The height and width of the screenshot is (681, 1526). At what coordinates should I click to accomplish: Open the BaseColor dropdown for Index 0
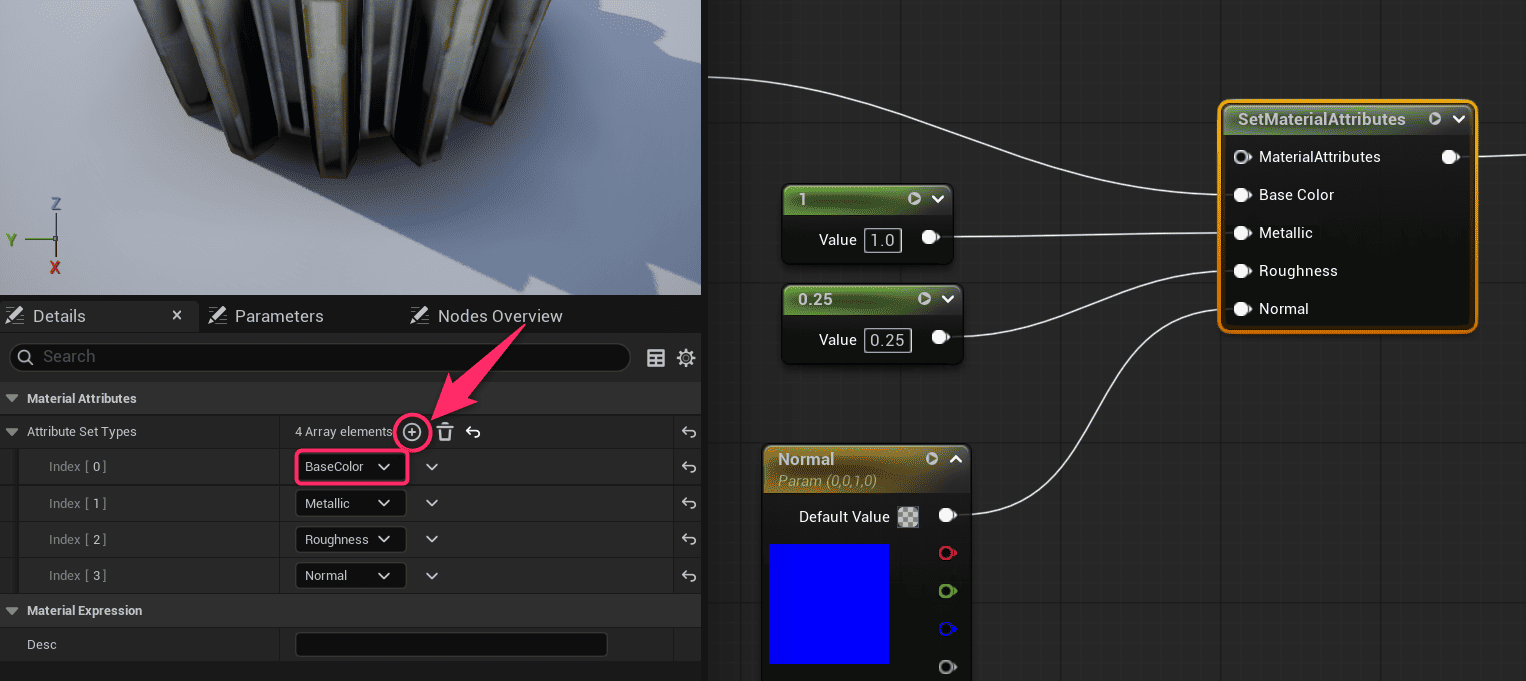(350, 467)
